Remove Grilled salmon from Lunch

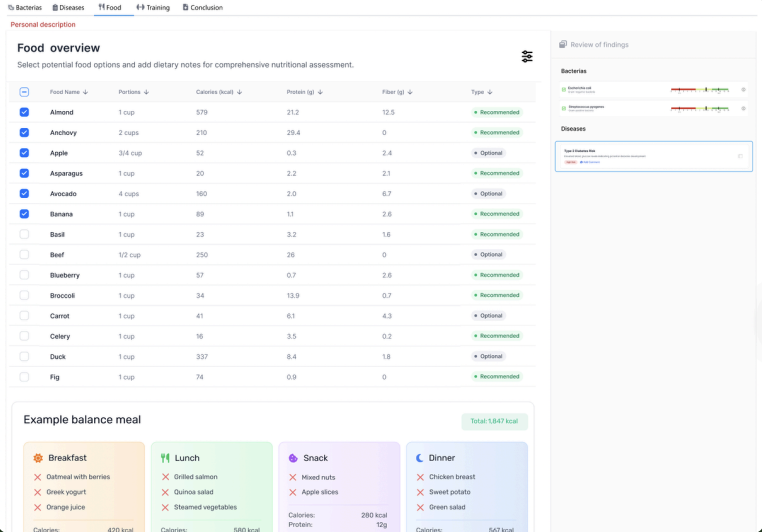tap(166, 477)
